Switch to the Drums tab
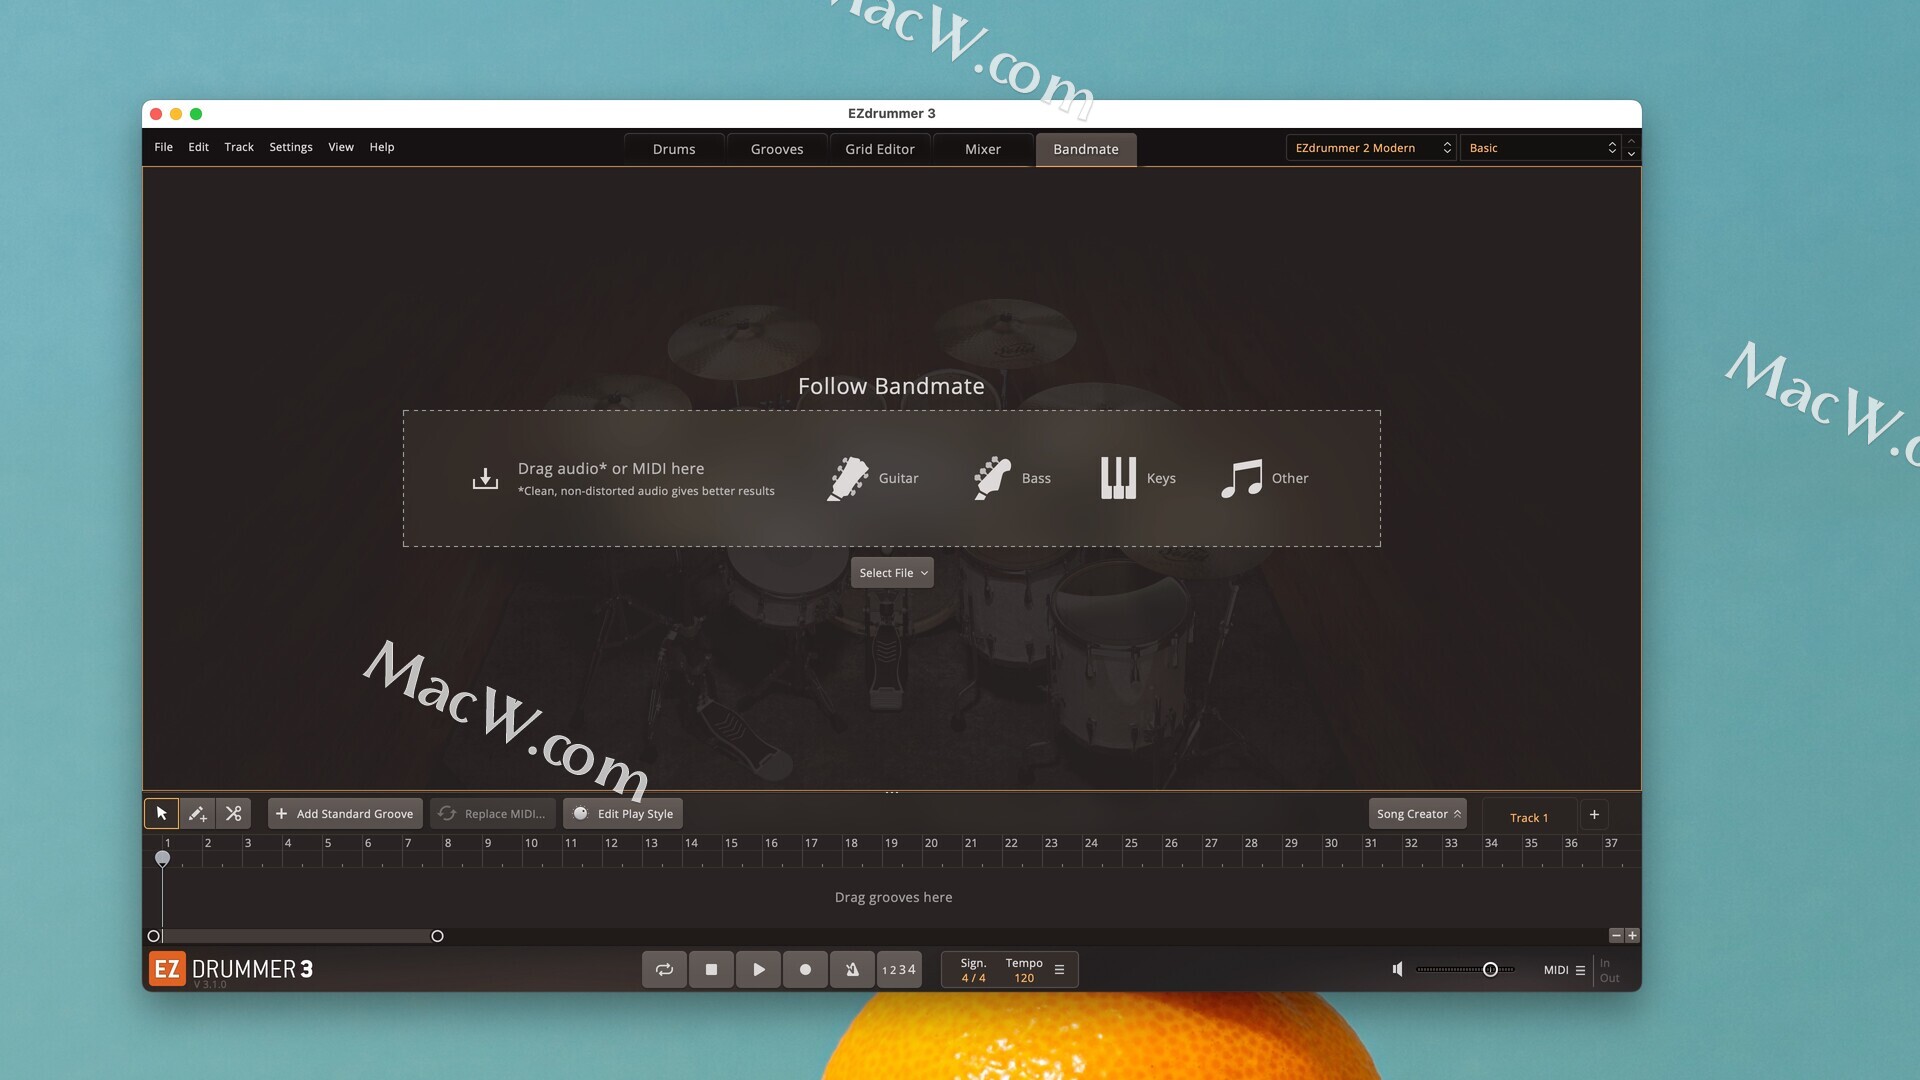This screenshot has height=1080, width=1920. [674, 149]
